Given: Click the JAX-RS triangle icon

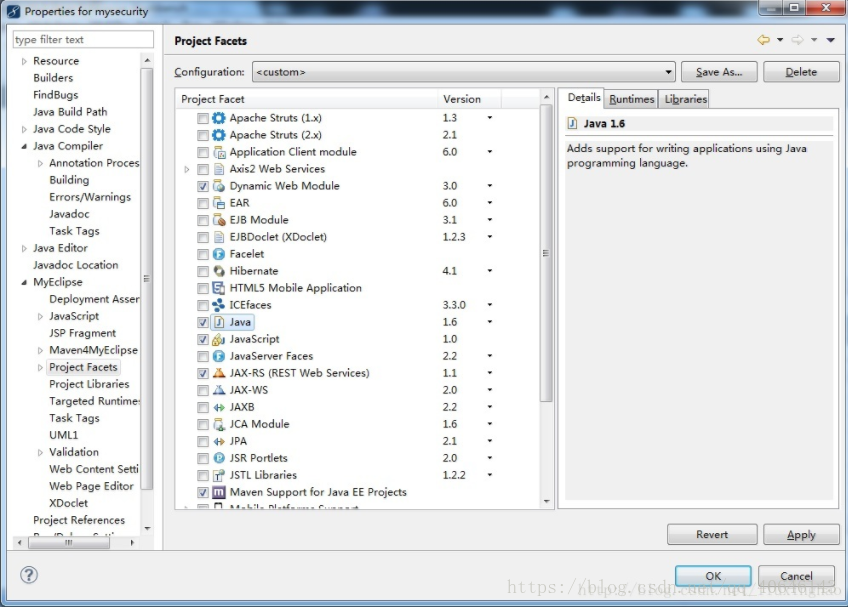Looking at the screenshot, I should 218,373.
